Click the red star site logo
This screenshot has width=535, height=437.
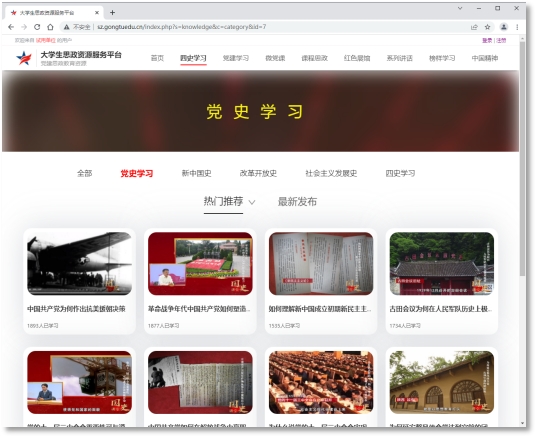(24, 58)
